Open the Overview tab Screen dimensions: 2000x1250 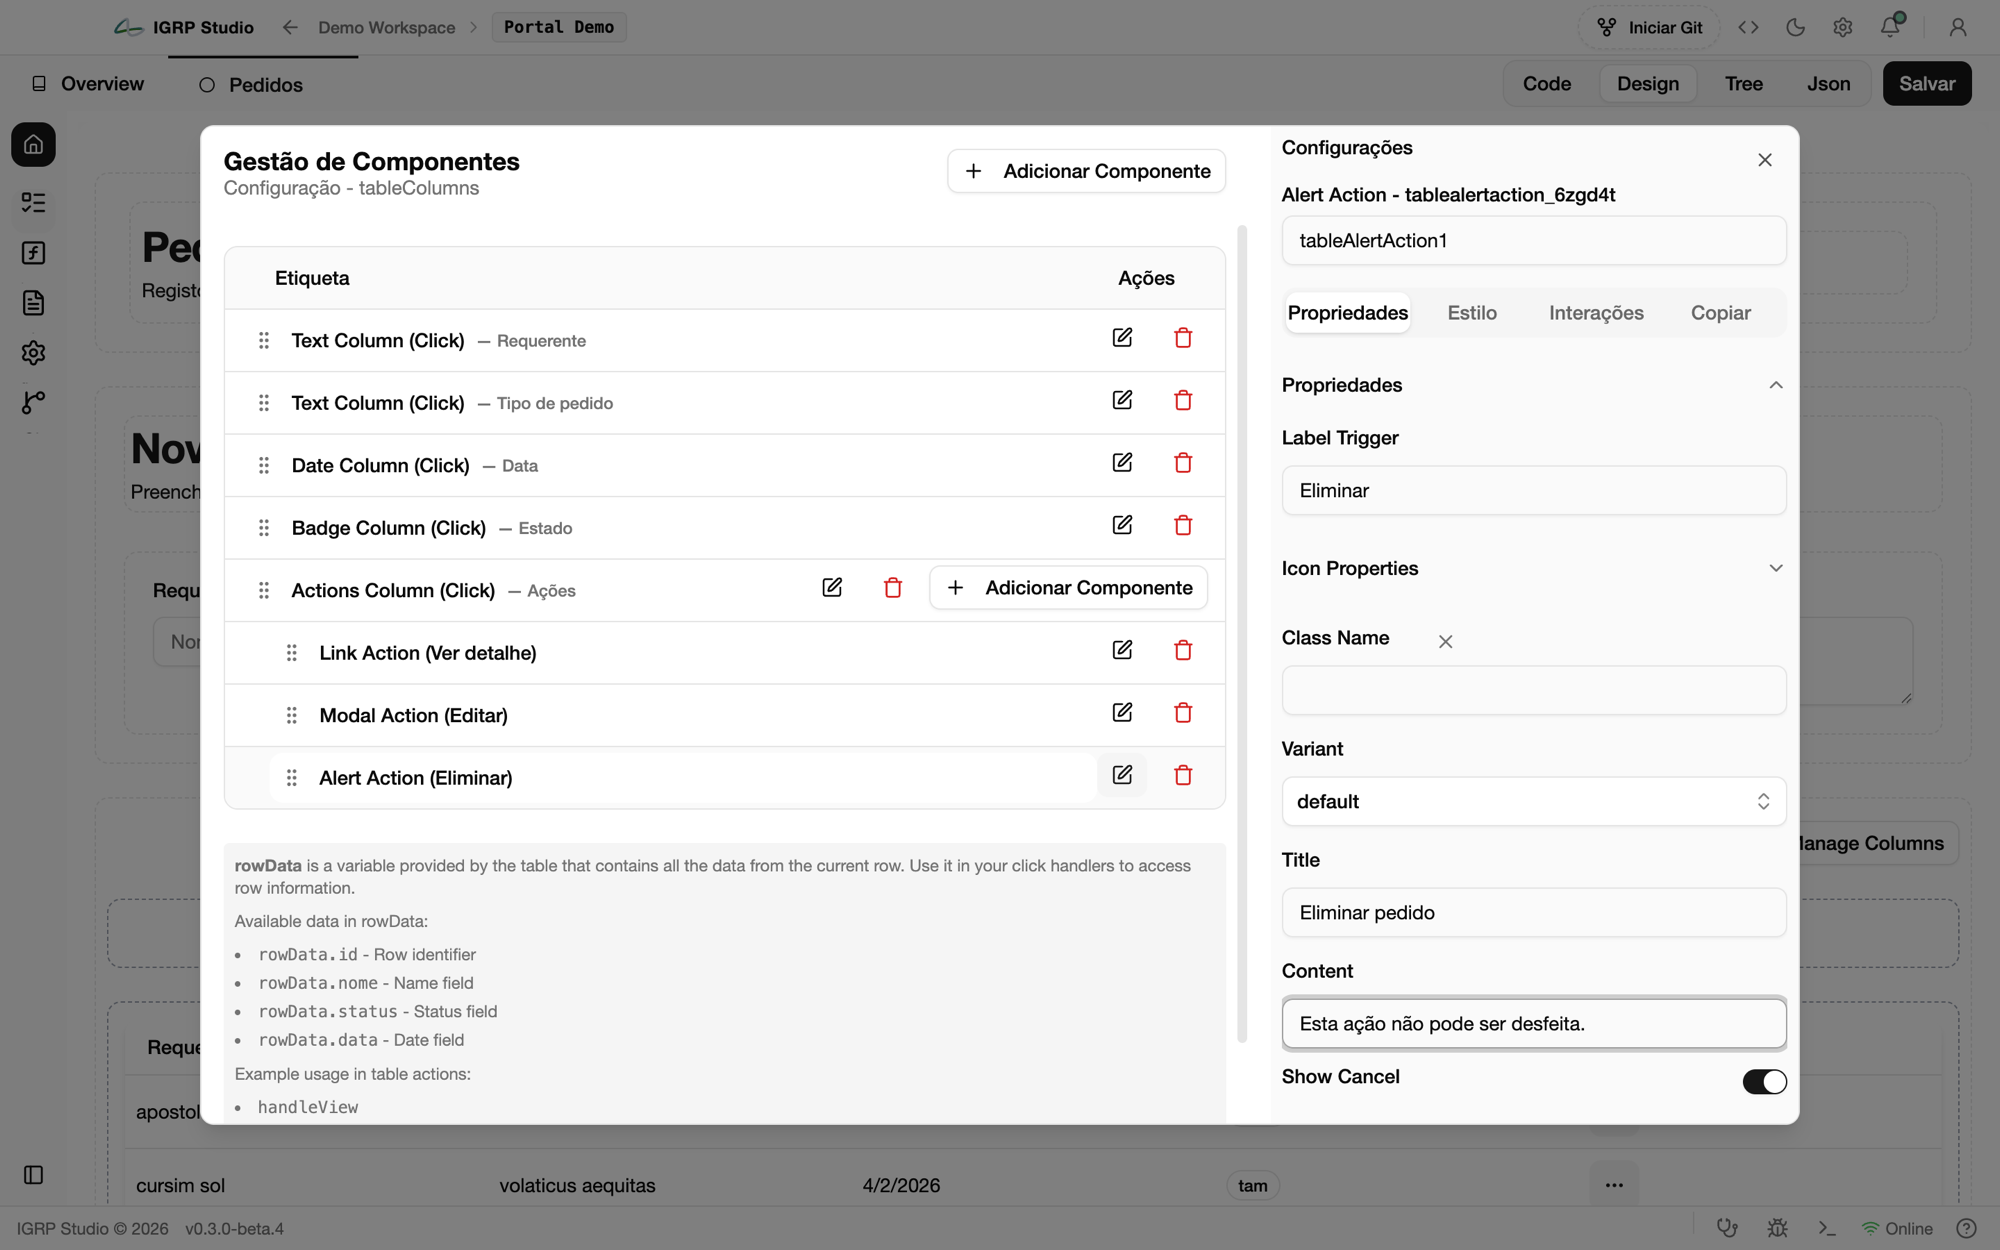[88, 84]
